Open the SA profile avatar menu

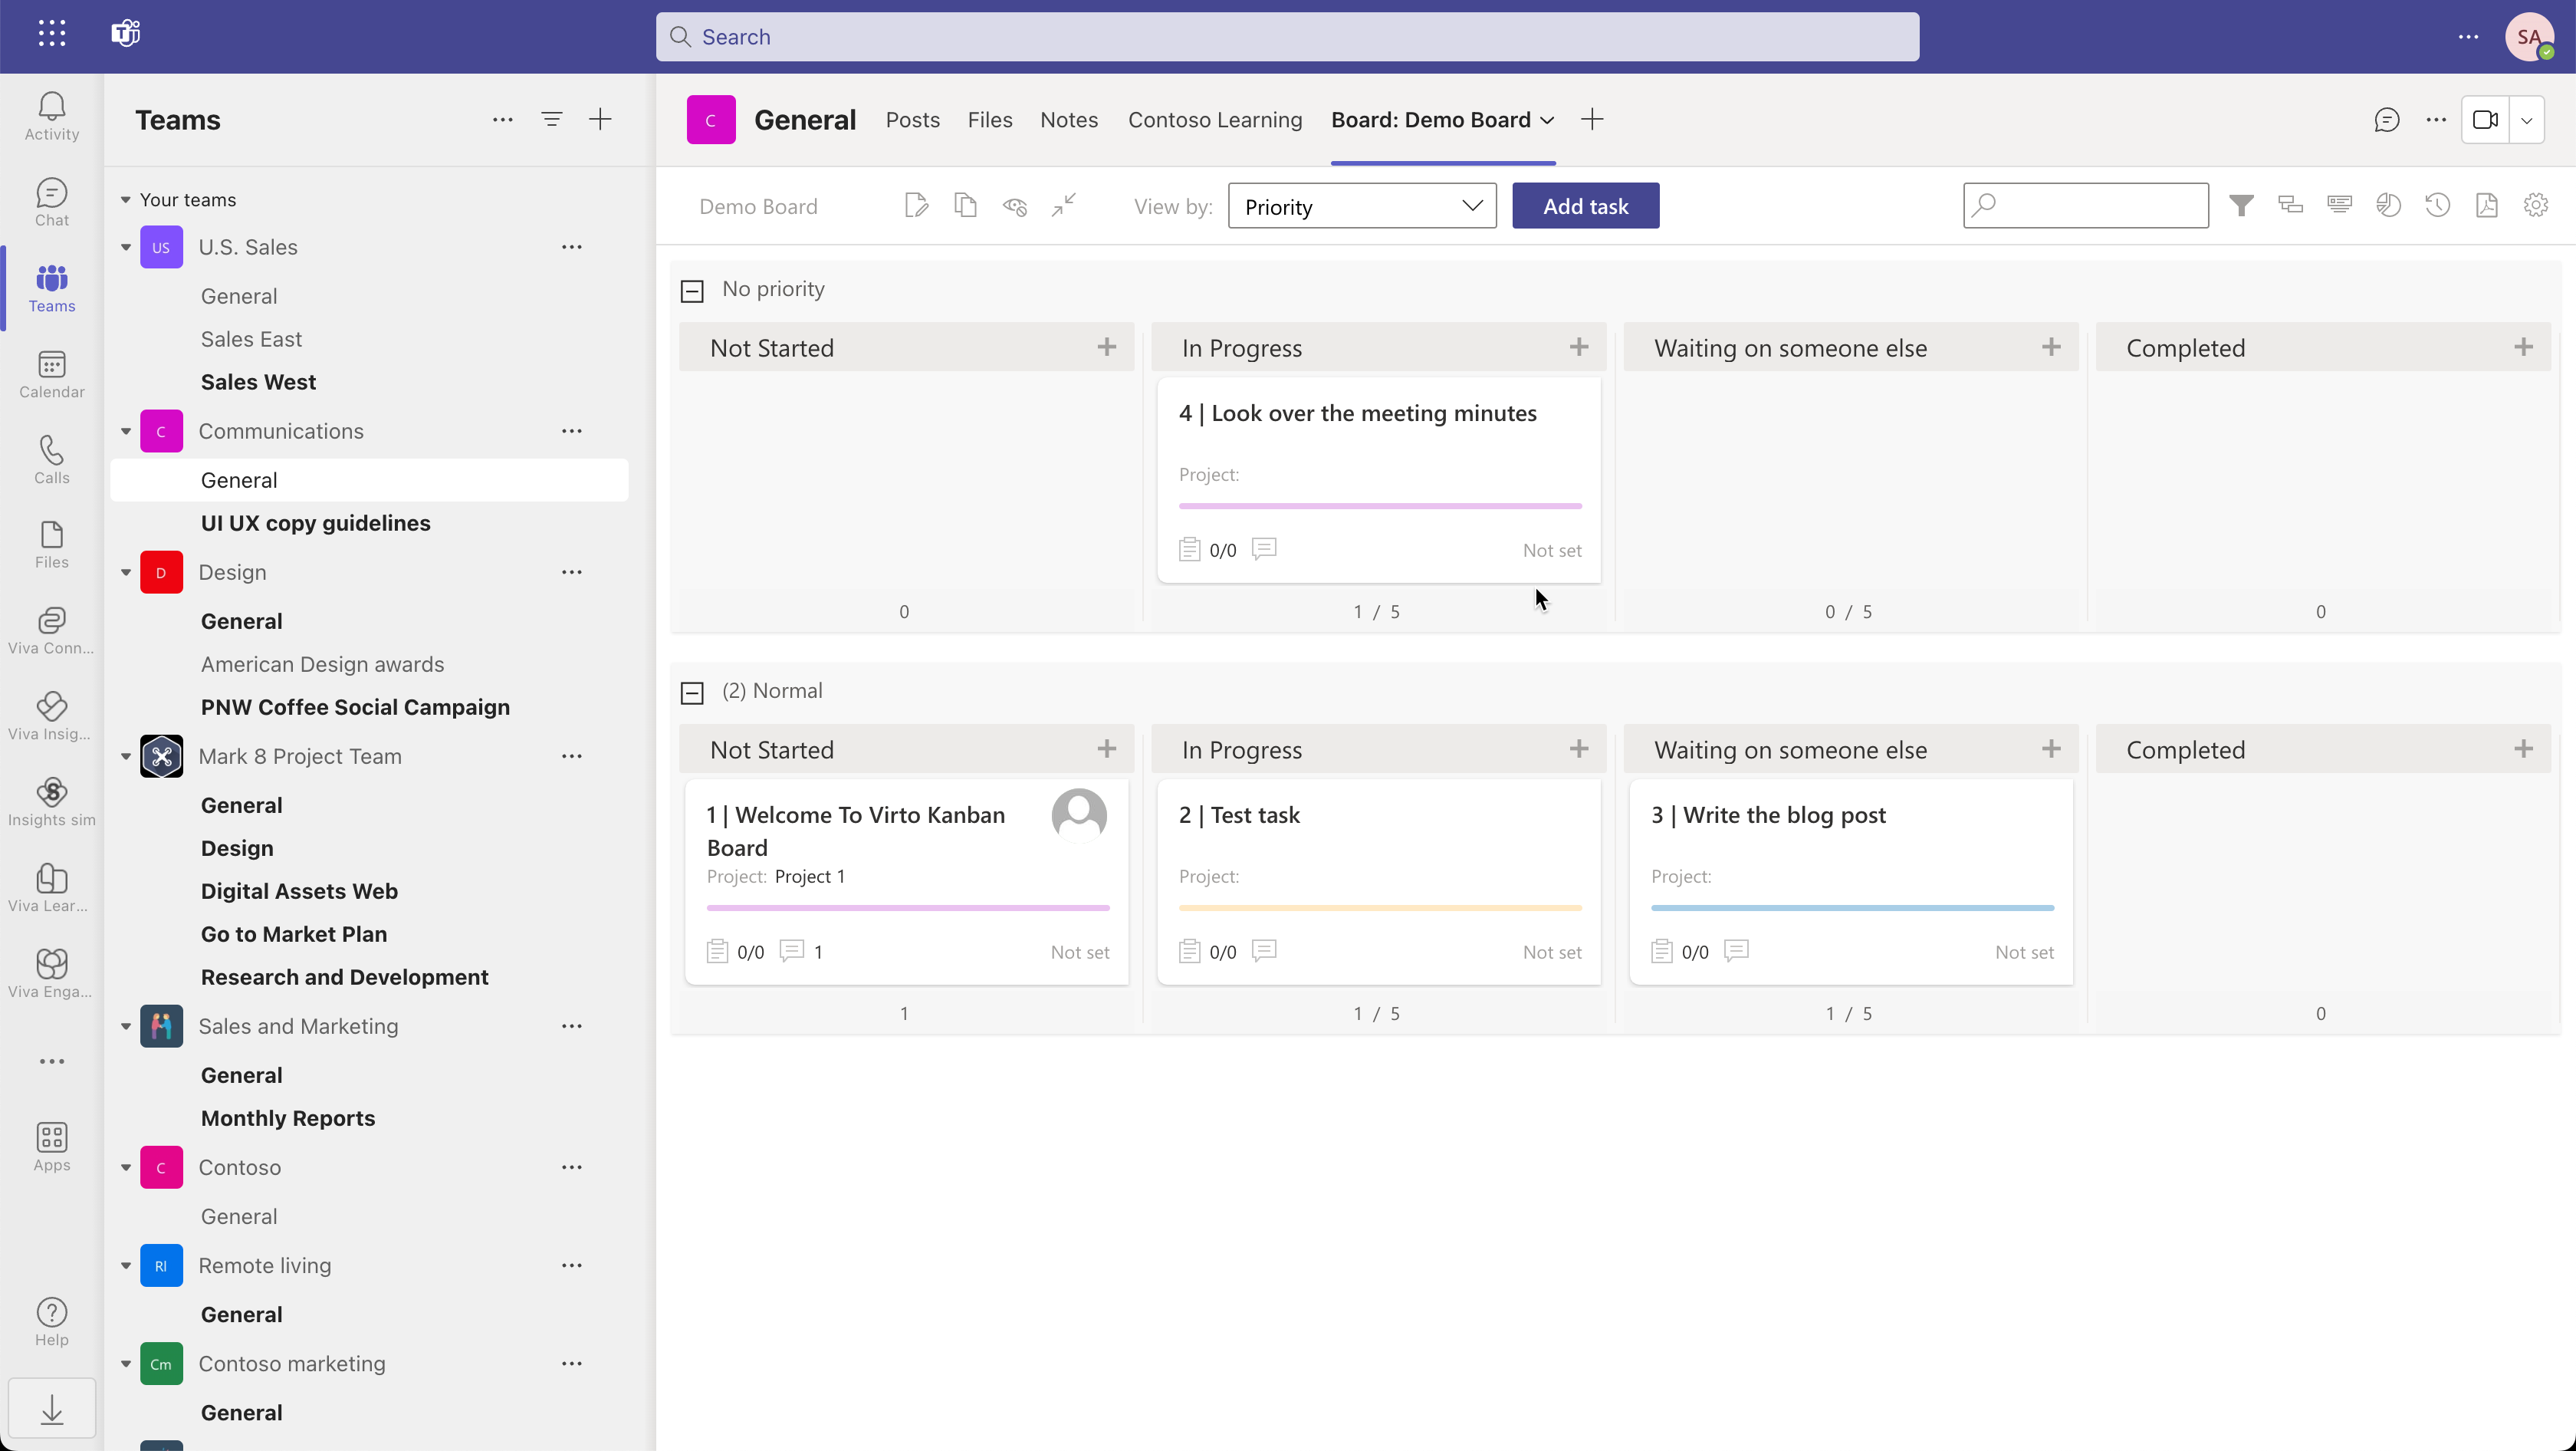coord(2529,37)
